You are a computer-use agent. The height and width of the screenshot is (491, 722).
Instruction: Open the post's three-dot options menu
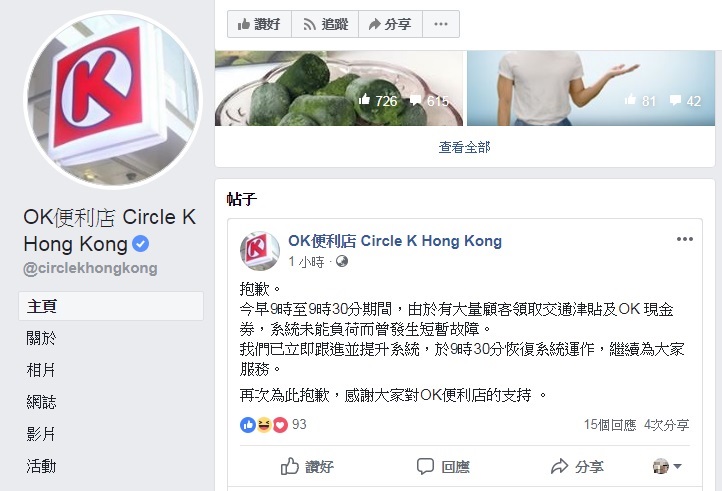(684, 239)
